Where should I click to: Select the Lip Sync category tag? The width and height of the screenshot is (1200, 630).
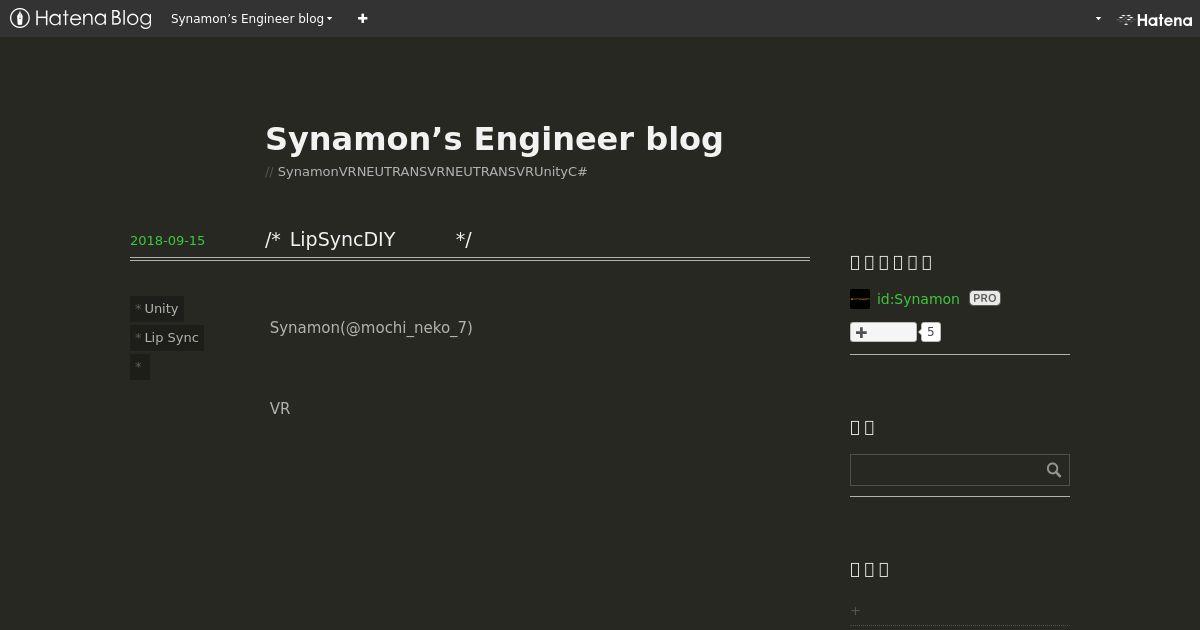coord(167,337)
